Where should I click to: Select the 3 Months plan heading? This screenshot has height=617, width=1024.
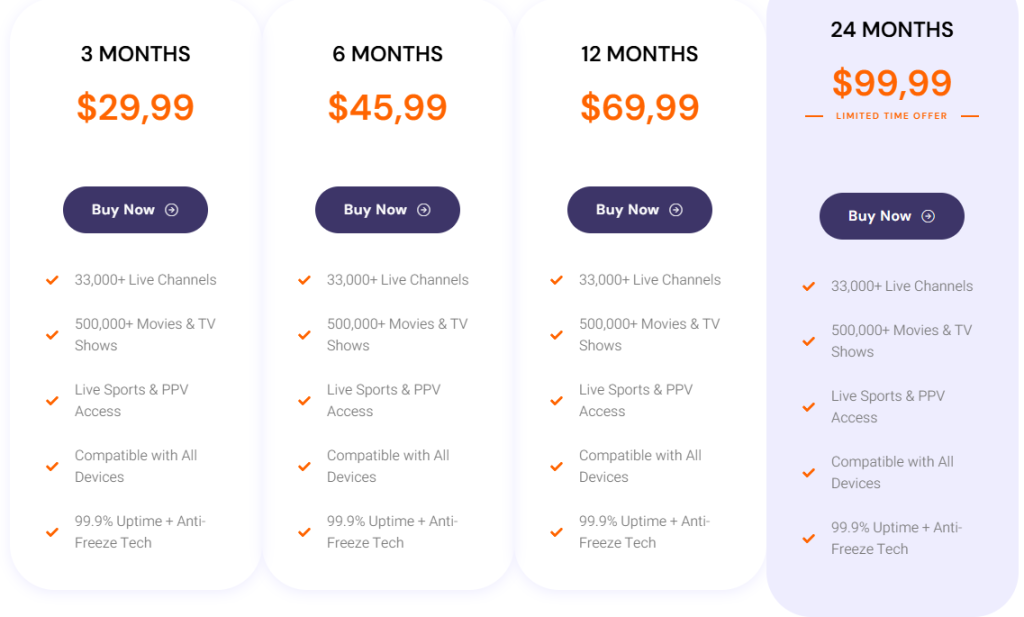[x=135, y=54]
